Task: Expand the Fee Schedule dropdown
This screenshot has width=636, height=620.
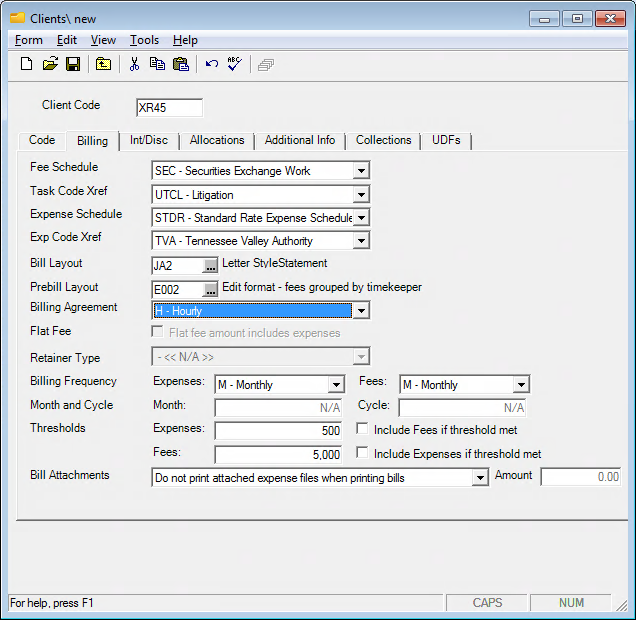Action: point(361,171)
